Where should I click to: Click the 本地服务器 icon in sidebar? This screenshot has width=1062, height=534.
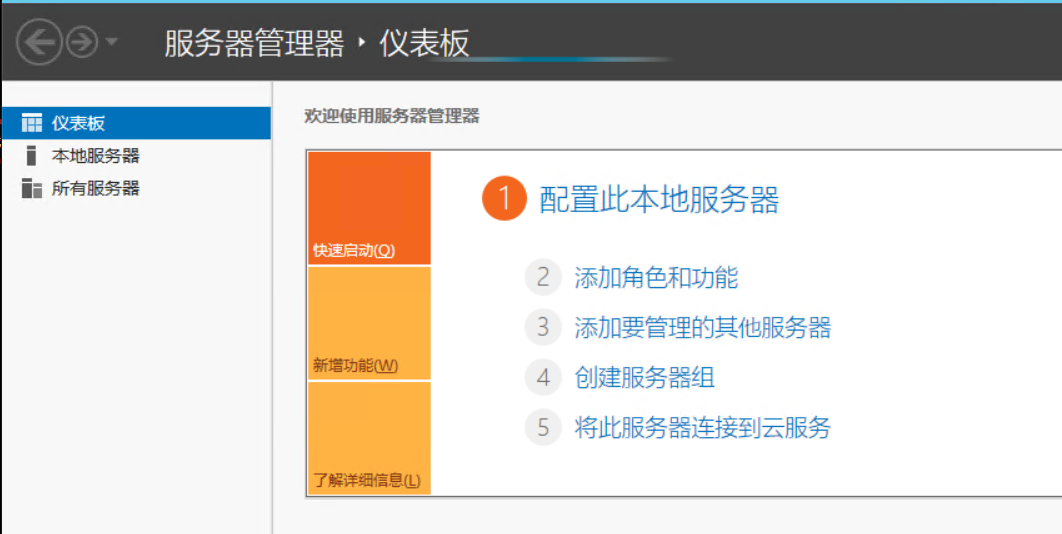coord(32,156)
